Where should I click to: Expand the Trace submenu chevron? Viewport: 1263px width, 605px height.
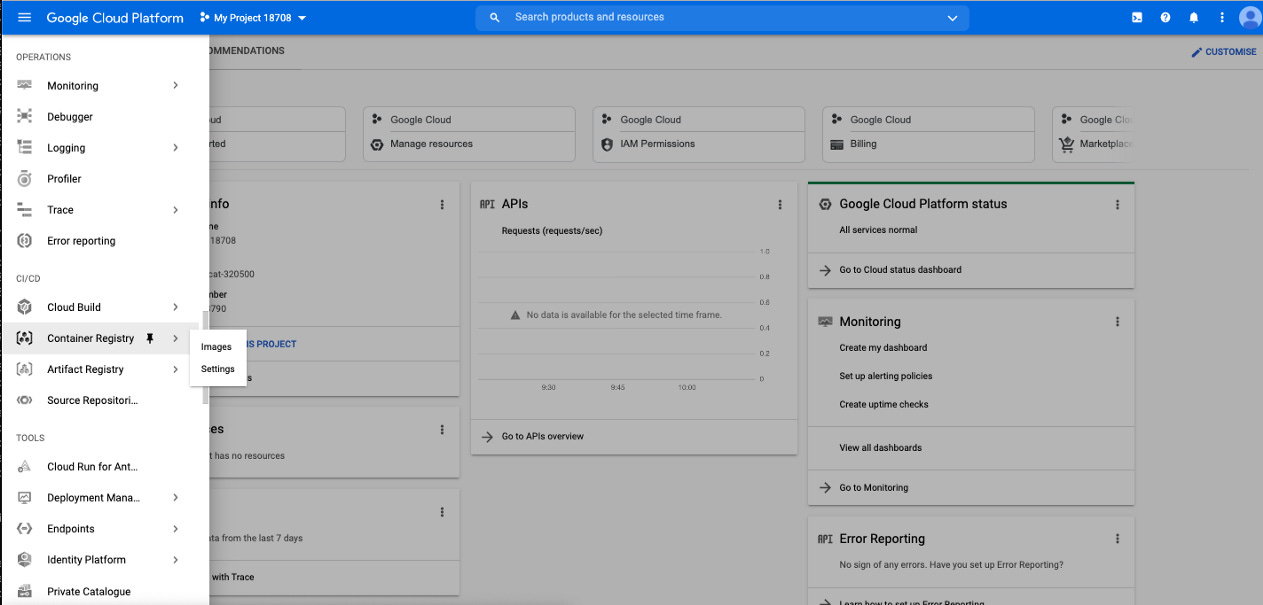coord(175,210)
